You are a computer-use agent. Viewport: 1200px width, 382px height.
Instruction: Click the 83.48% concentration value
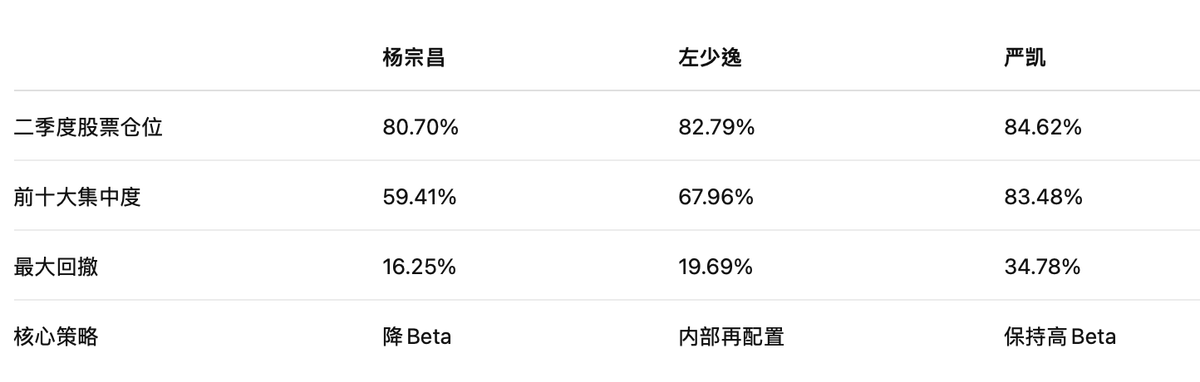pos(1043,197)
